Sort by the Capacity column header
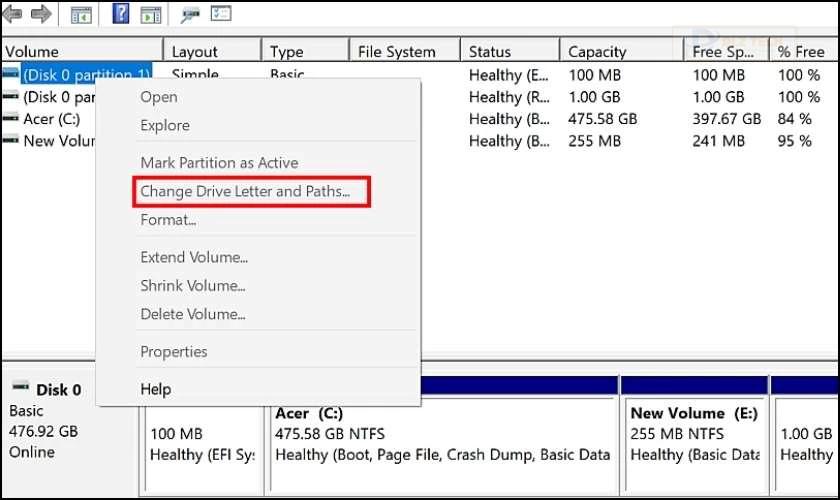840x500 pixels. click(x=622, y=51)
